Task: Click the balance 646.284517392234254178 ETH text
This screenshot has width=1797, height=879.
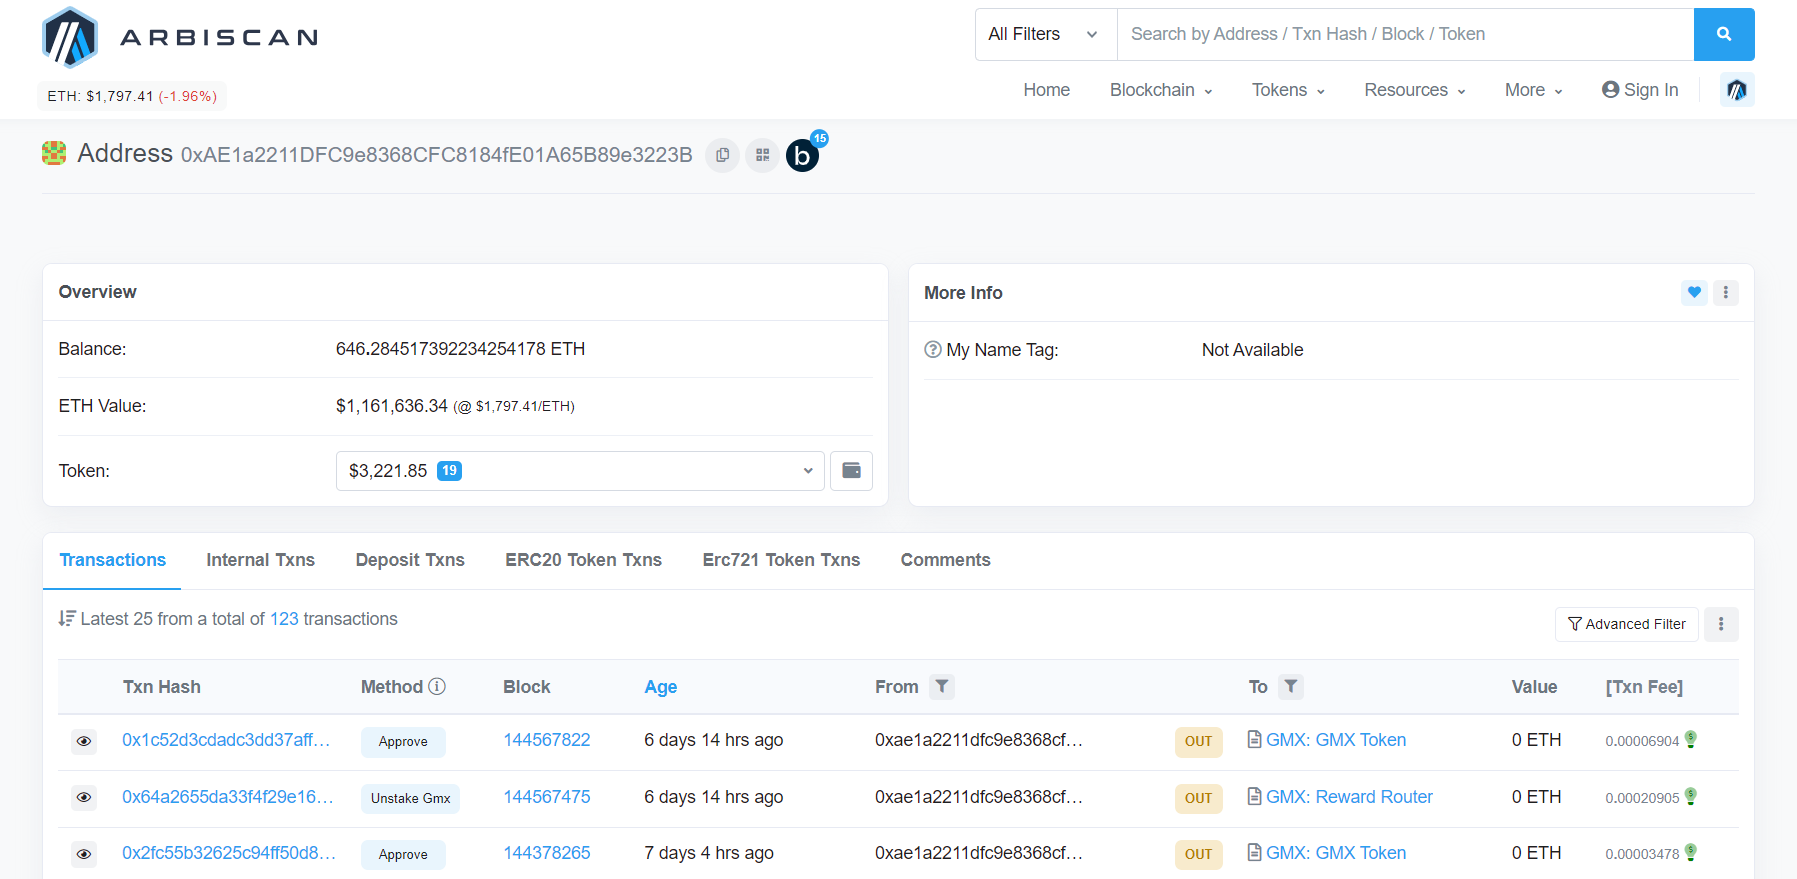Action: point(460,349)
